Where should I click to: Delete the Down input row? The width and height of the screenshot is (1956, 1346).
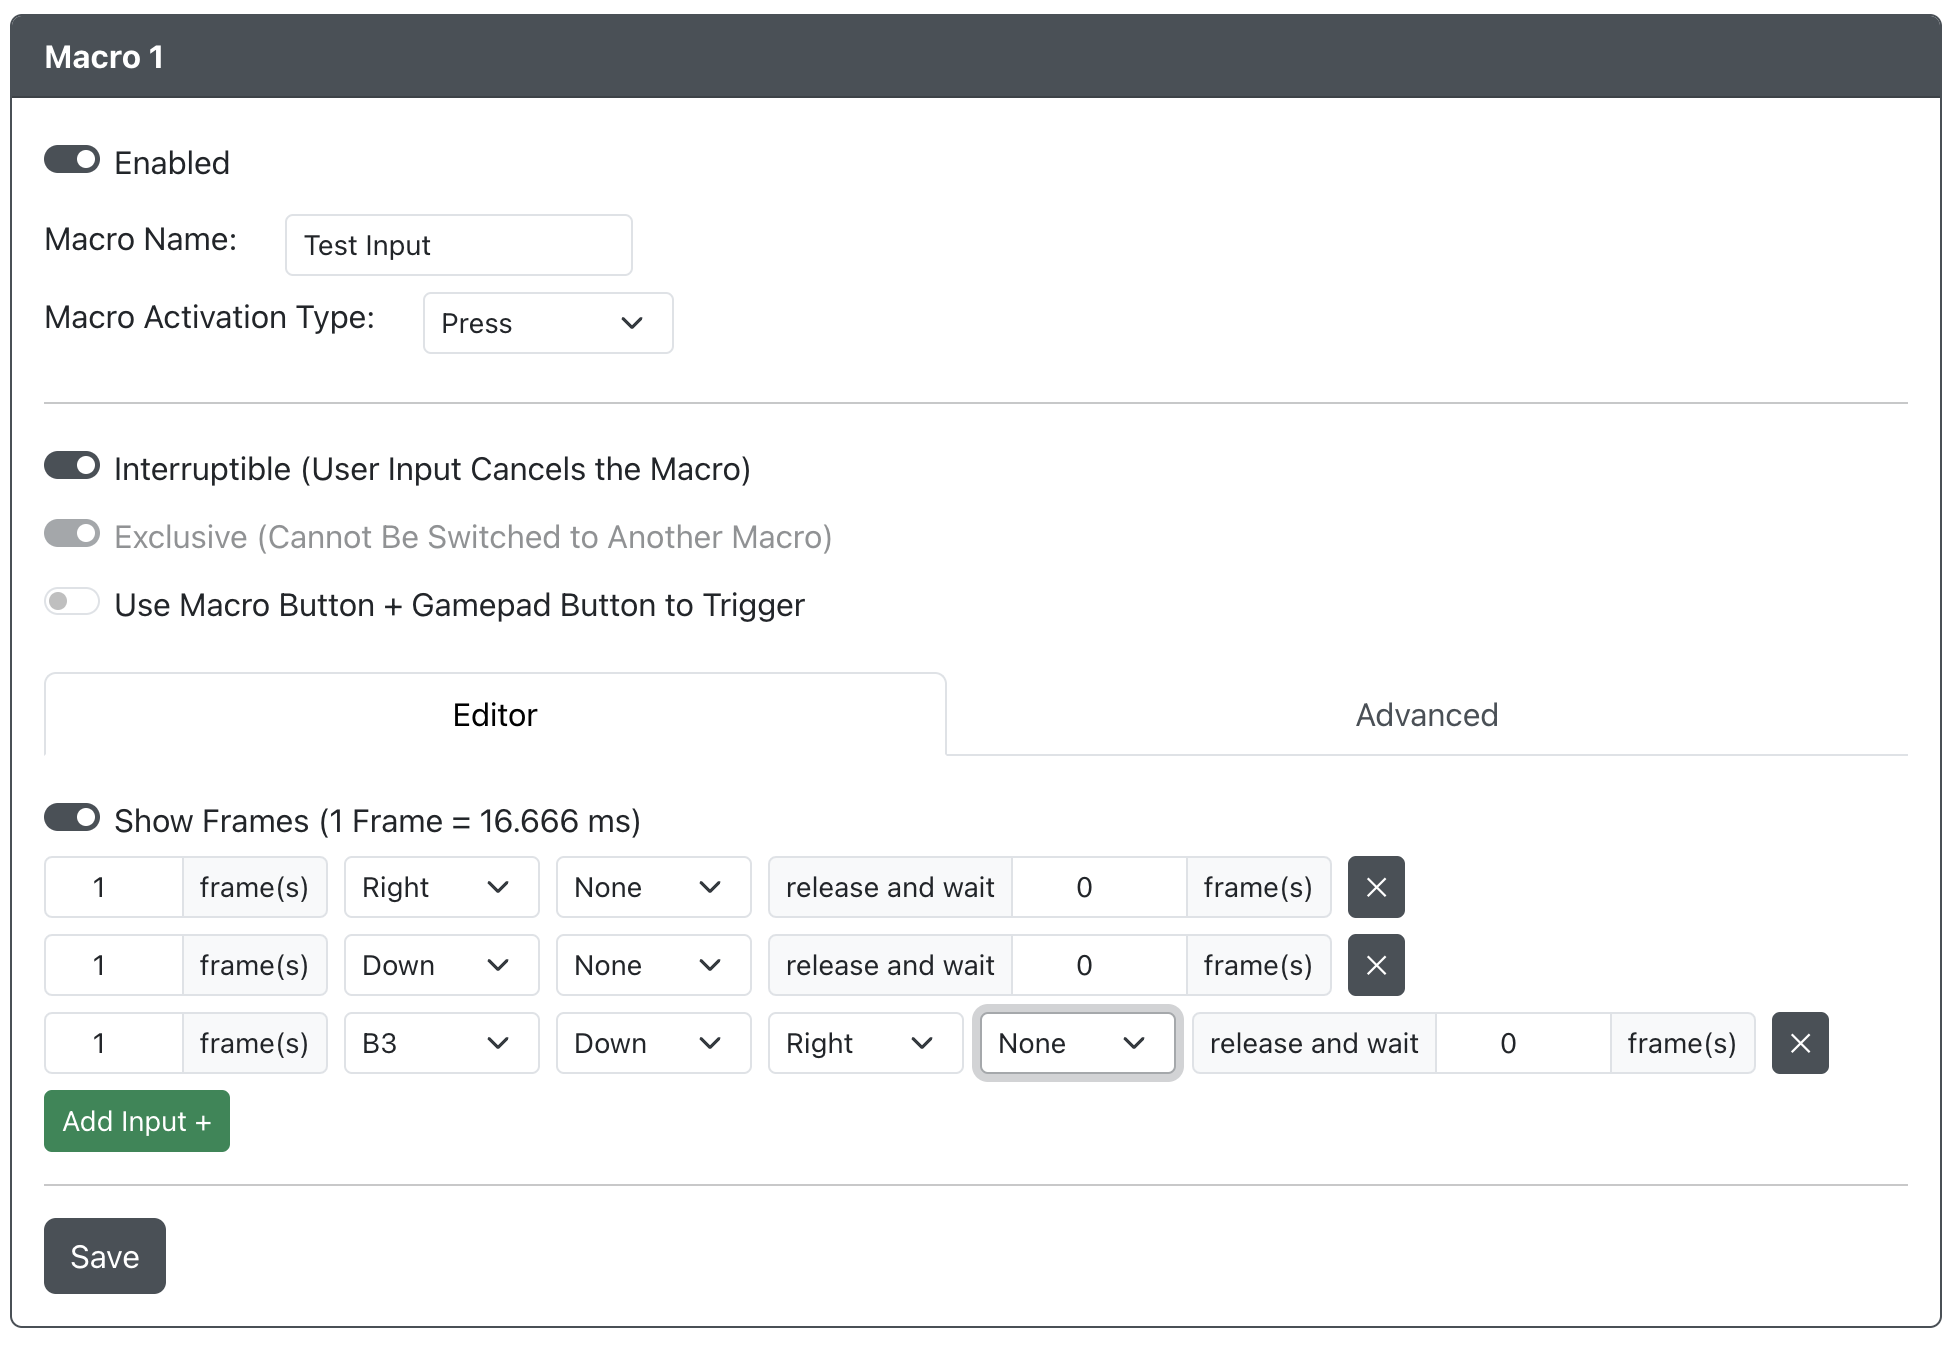1376,965
